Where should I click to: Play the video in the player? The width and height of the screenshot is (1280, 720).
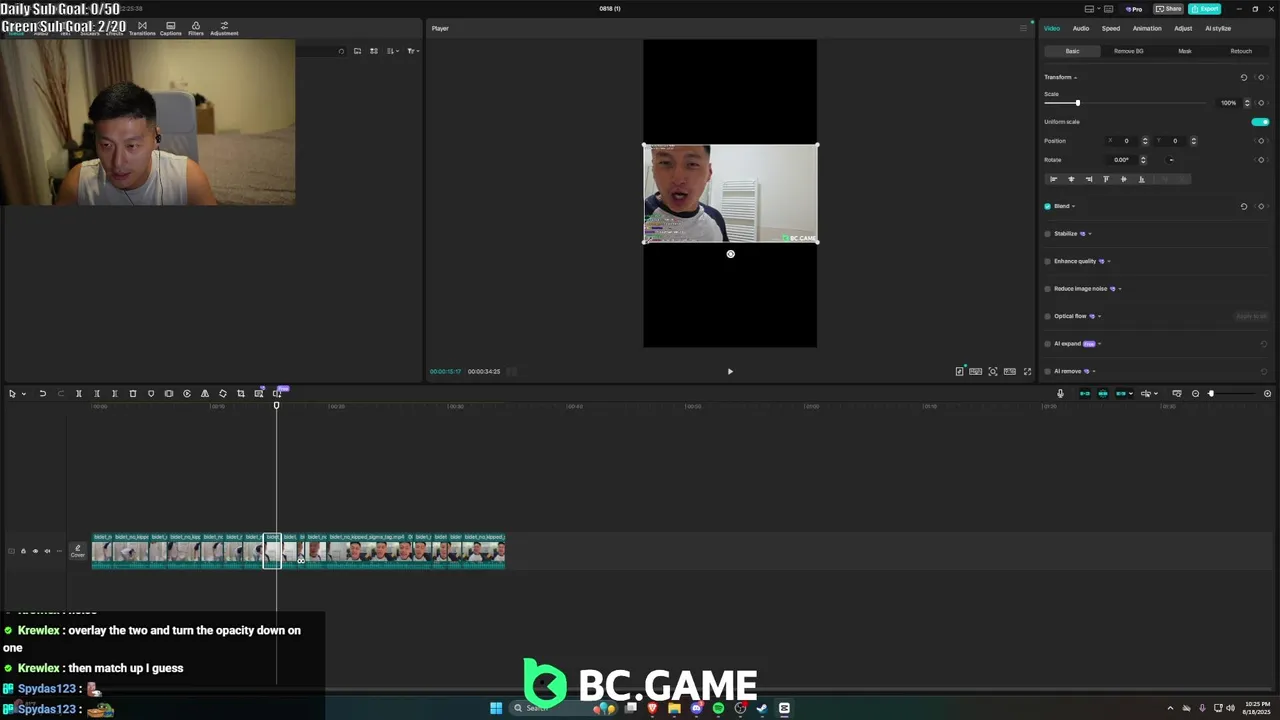[x=730, y=372]
